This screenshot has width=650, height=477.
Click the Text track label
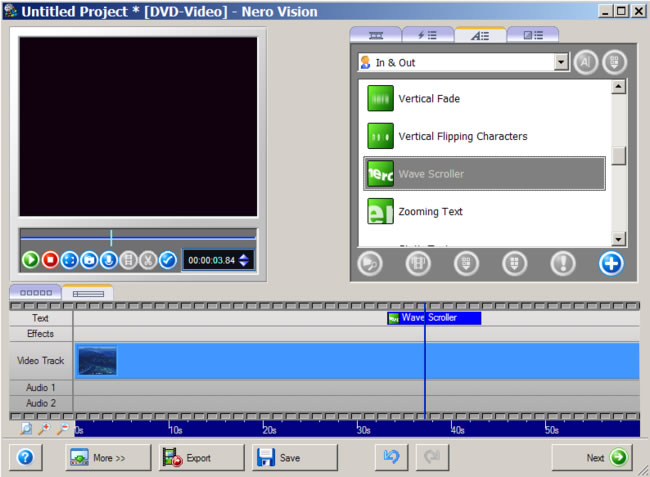(41, 318)
